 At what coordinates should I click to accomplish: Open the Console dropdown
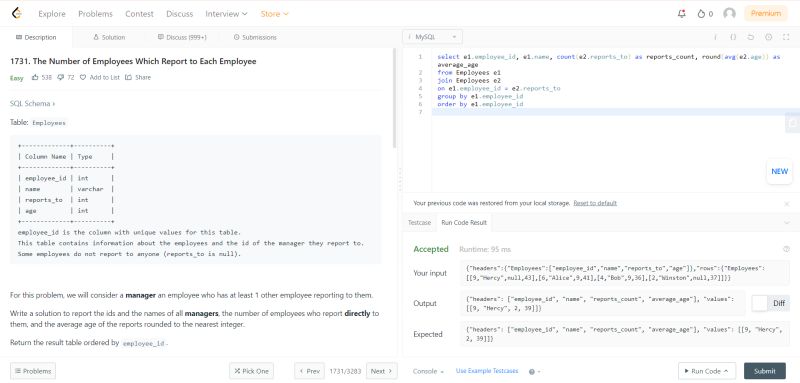point(428,371)
